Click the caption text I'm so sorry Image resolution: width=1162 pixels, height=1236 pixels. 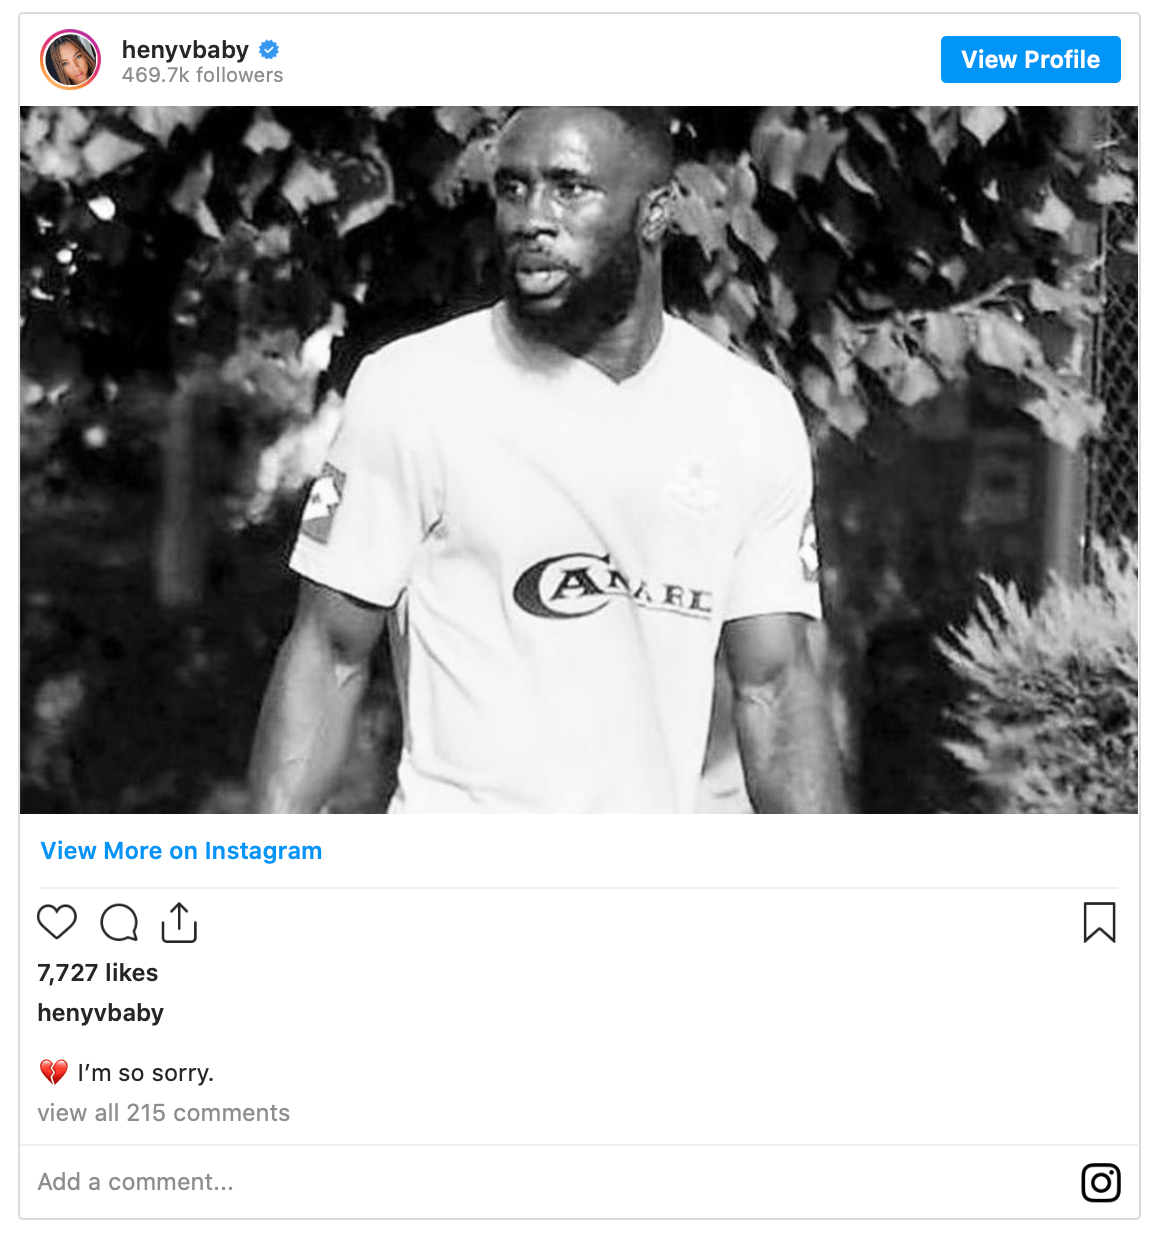(x=146, y=1073)
